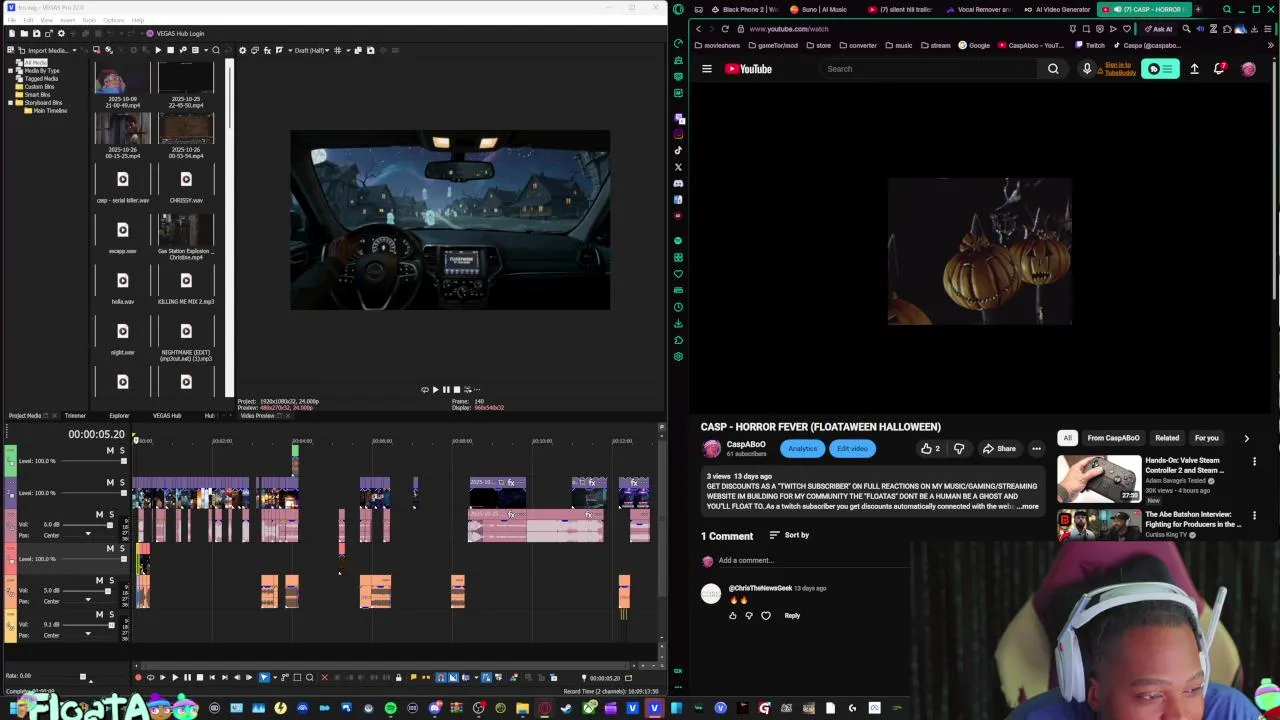The image size is (1280, 720).
Task: Stop preview in Project Media toolbar
Action: tap(170, 50)
